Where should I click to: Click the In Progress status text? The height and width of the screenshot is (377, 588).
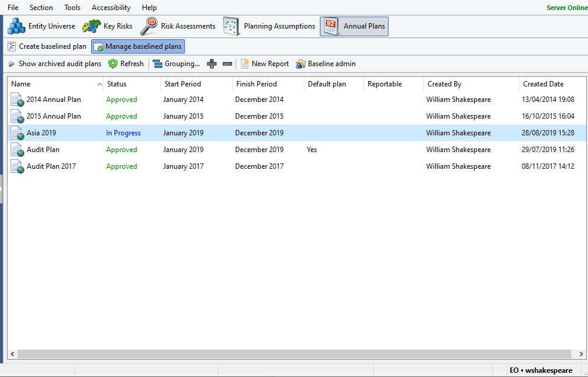(x=123, y=133)
